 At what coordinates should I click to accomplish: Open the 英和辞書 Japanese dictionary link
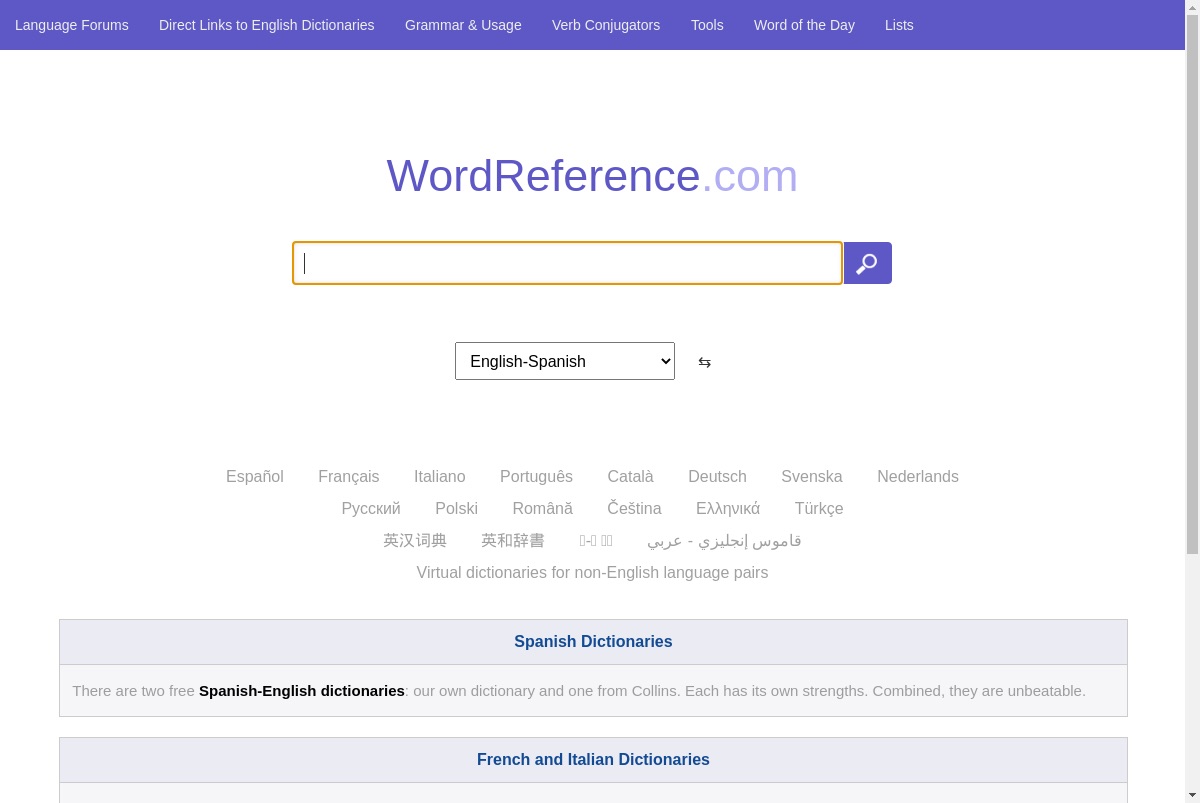[513, 541]
